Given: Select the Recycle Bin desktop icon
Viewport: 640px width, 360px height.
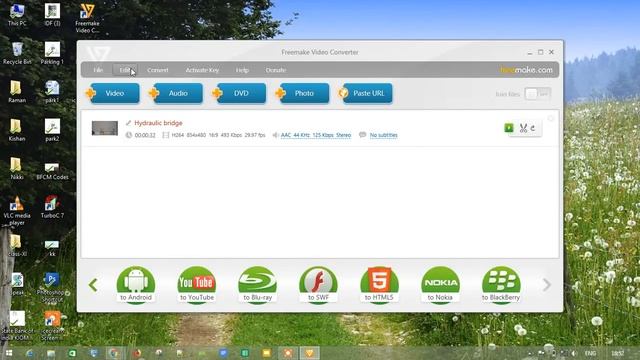Looking at the screenshot, I should 17,53.
